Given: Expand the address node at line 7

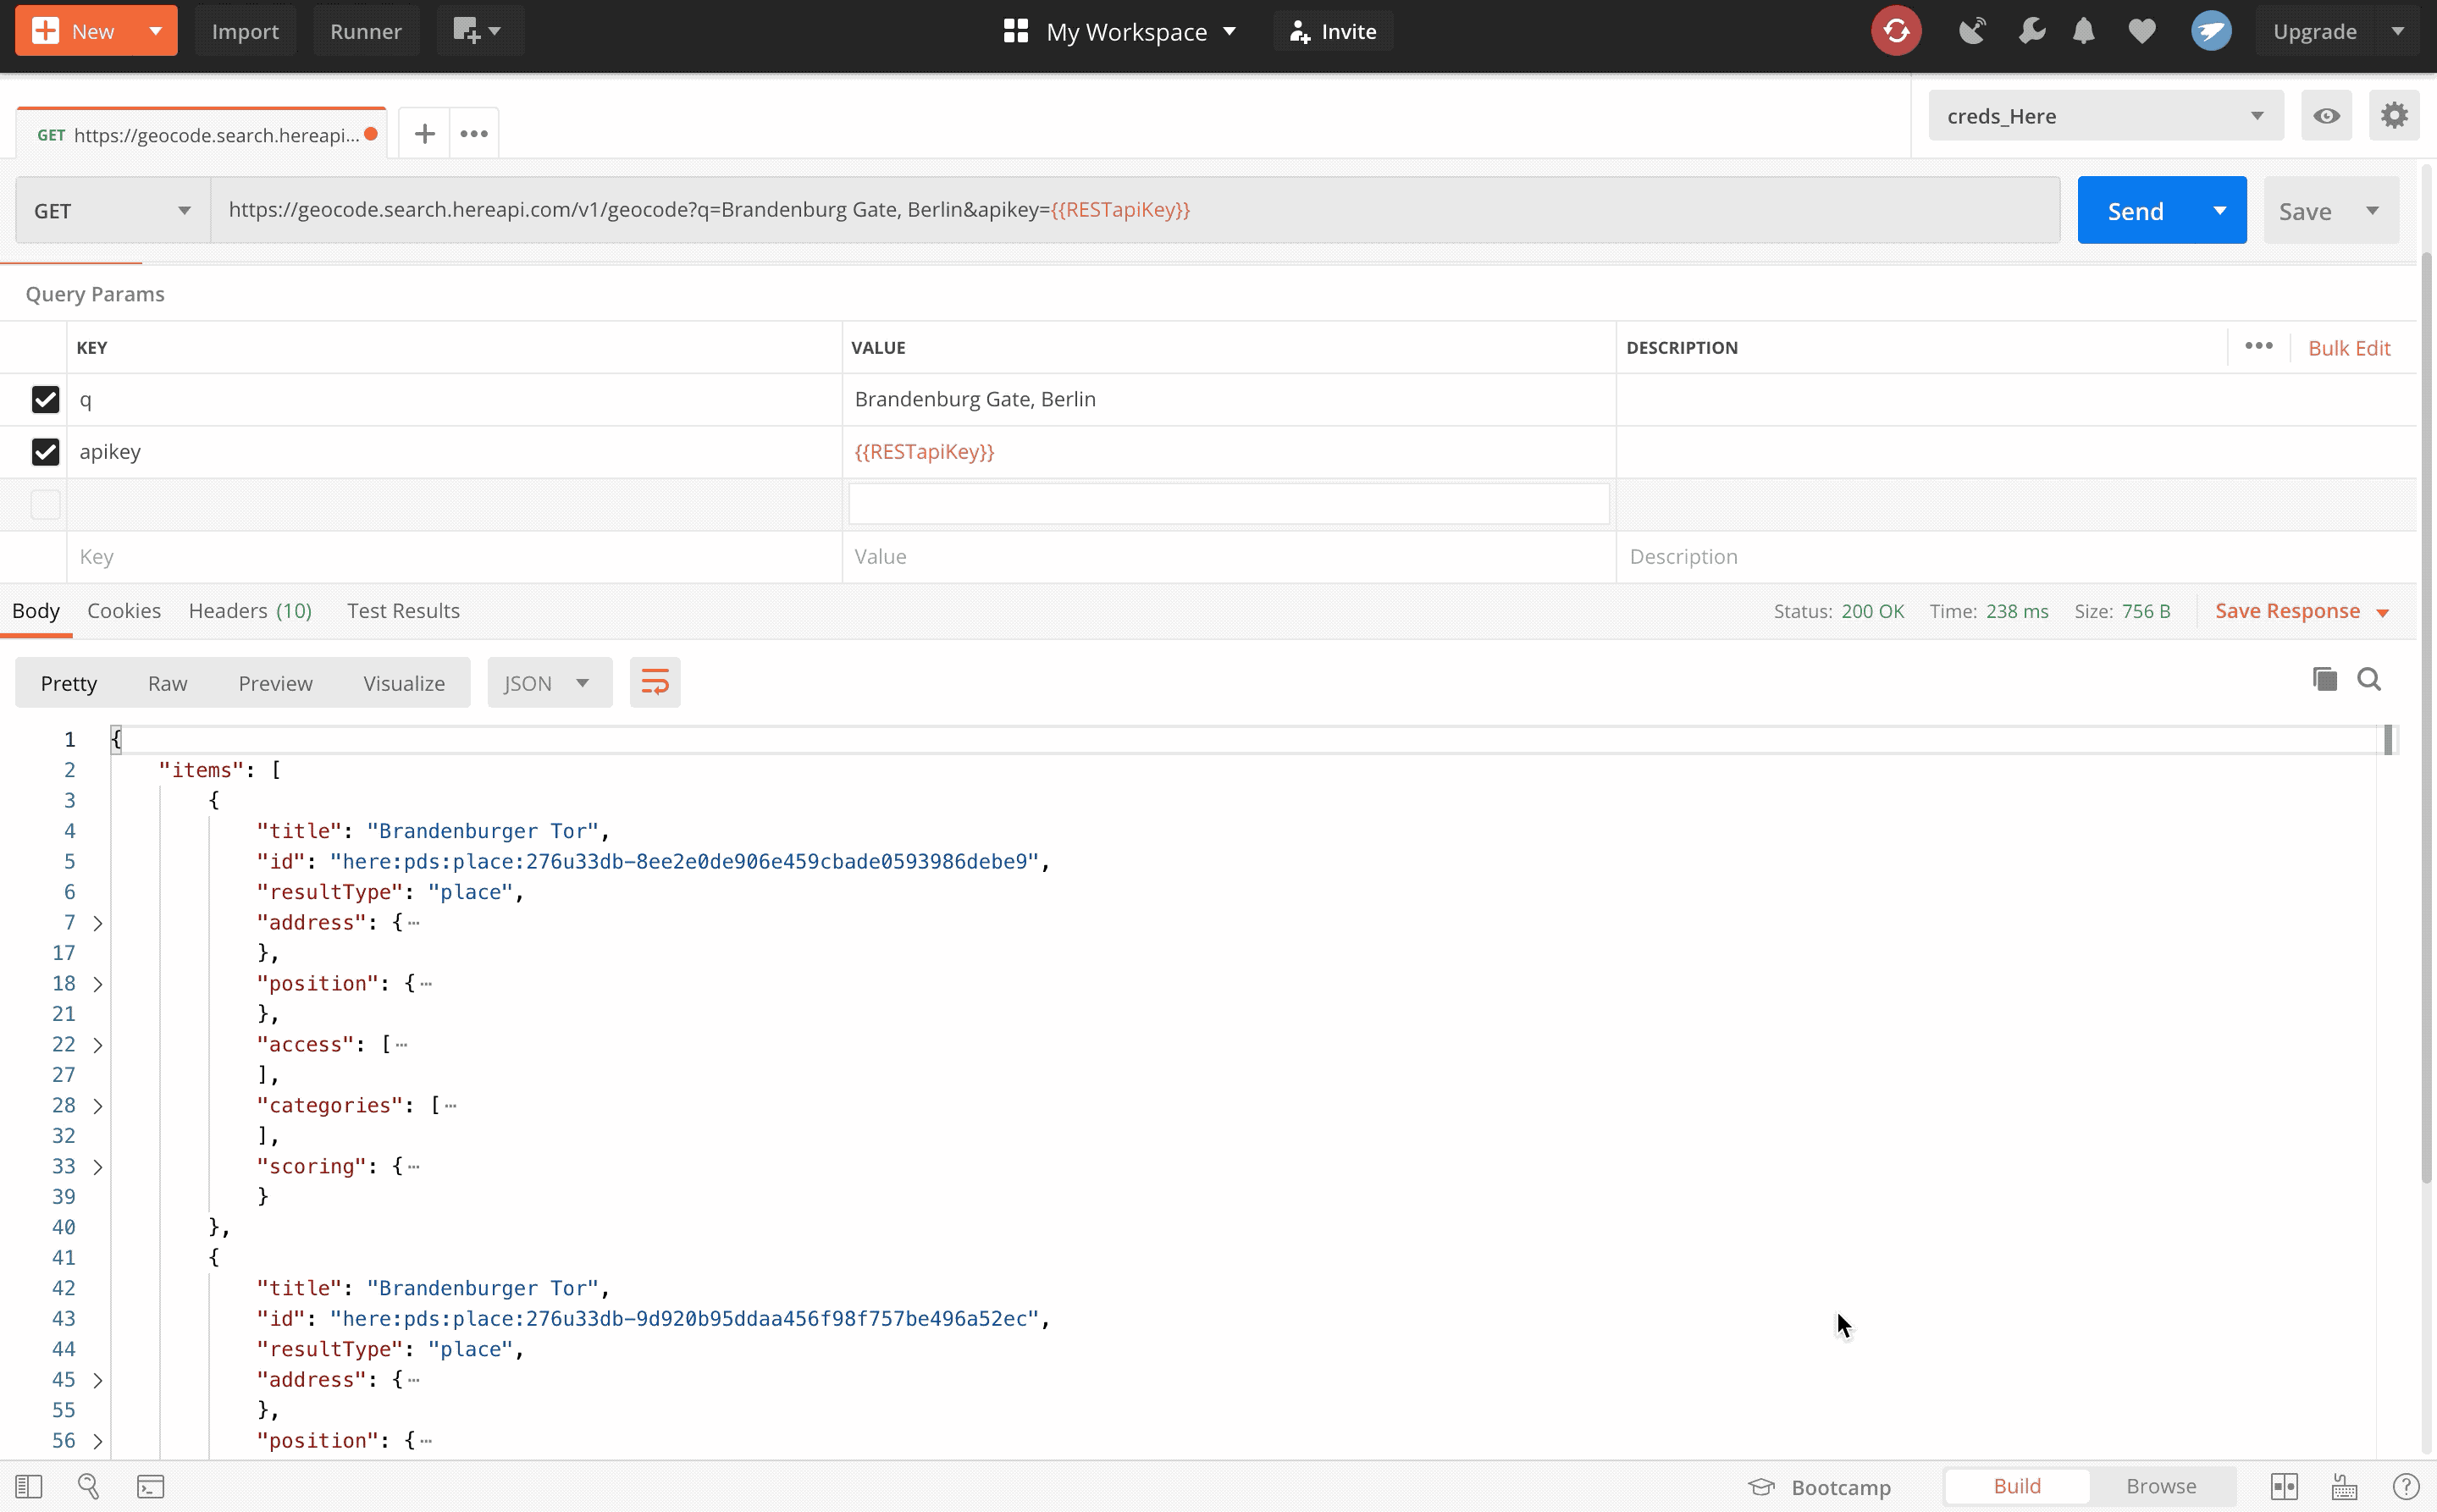Looking at the screenshot, I should [x=98, y=923].
